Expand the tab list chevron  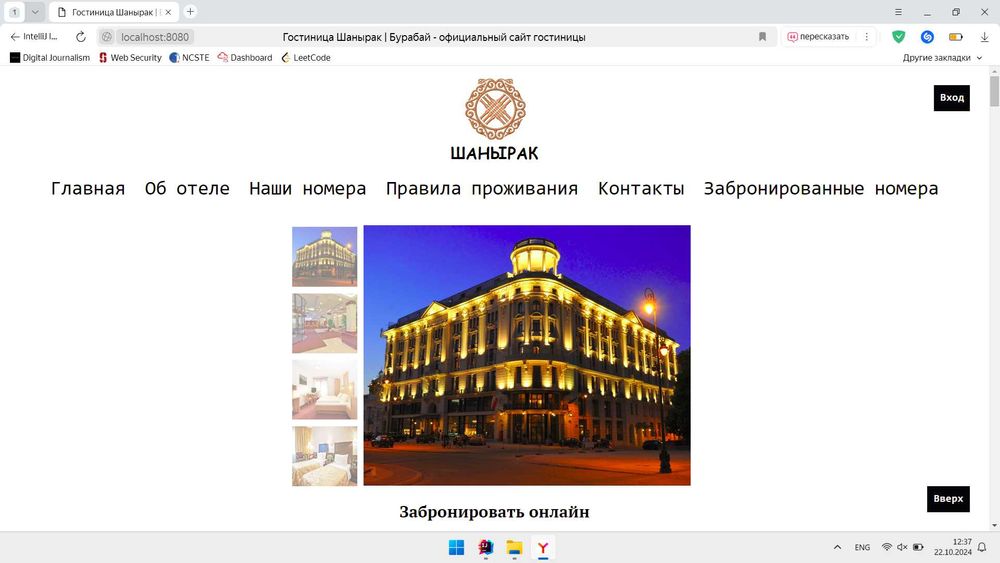pos(35,12)
